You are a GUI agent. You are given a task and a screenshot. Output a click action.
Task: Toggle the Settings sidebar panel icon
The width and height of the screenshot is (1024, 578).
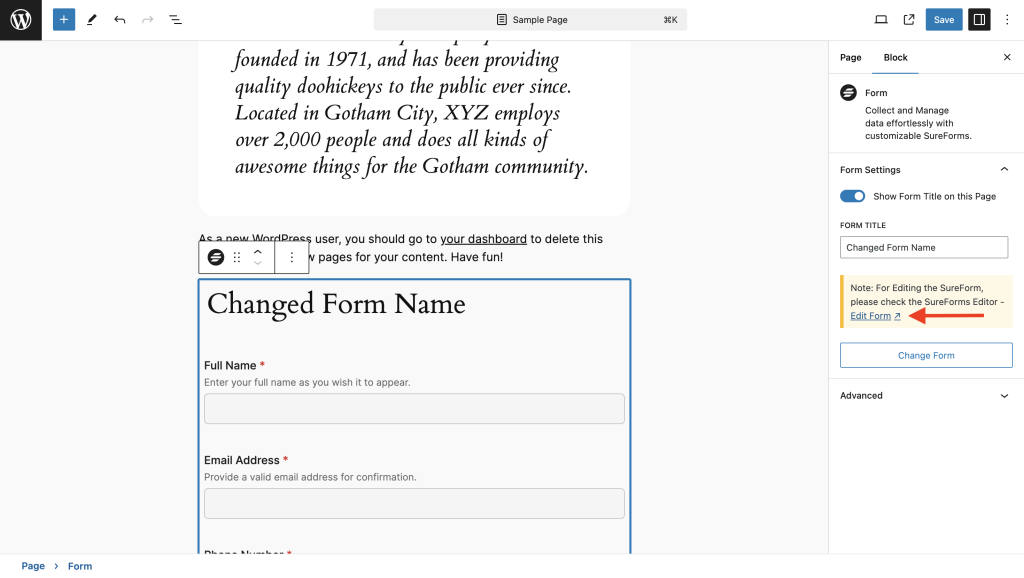coord(979,20)
